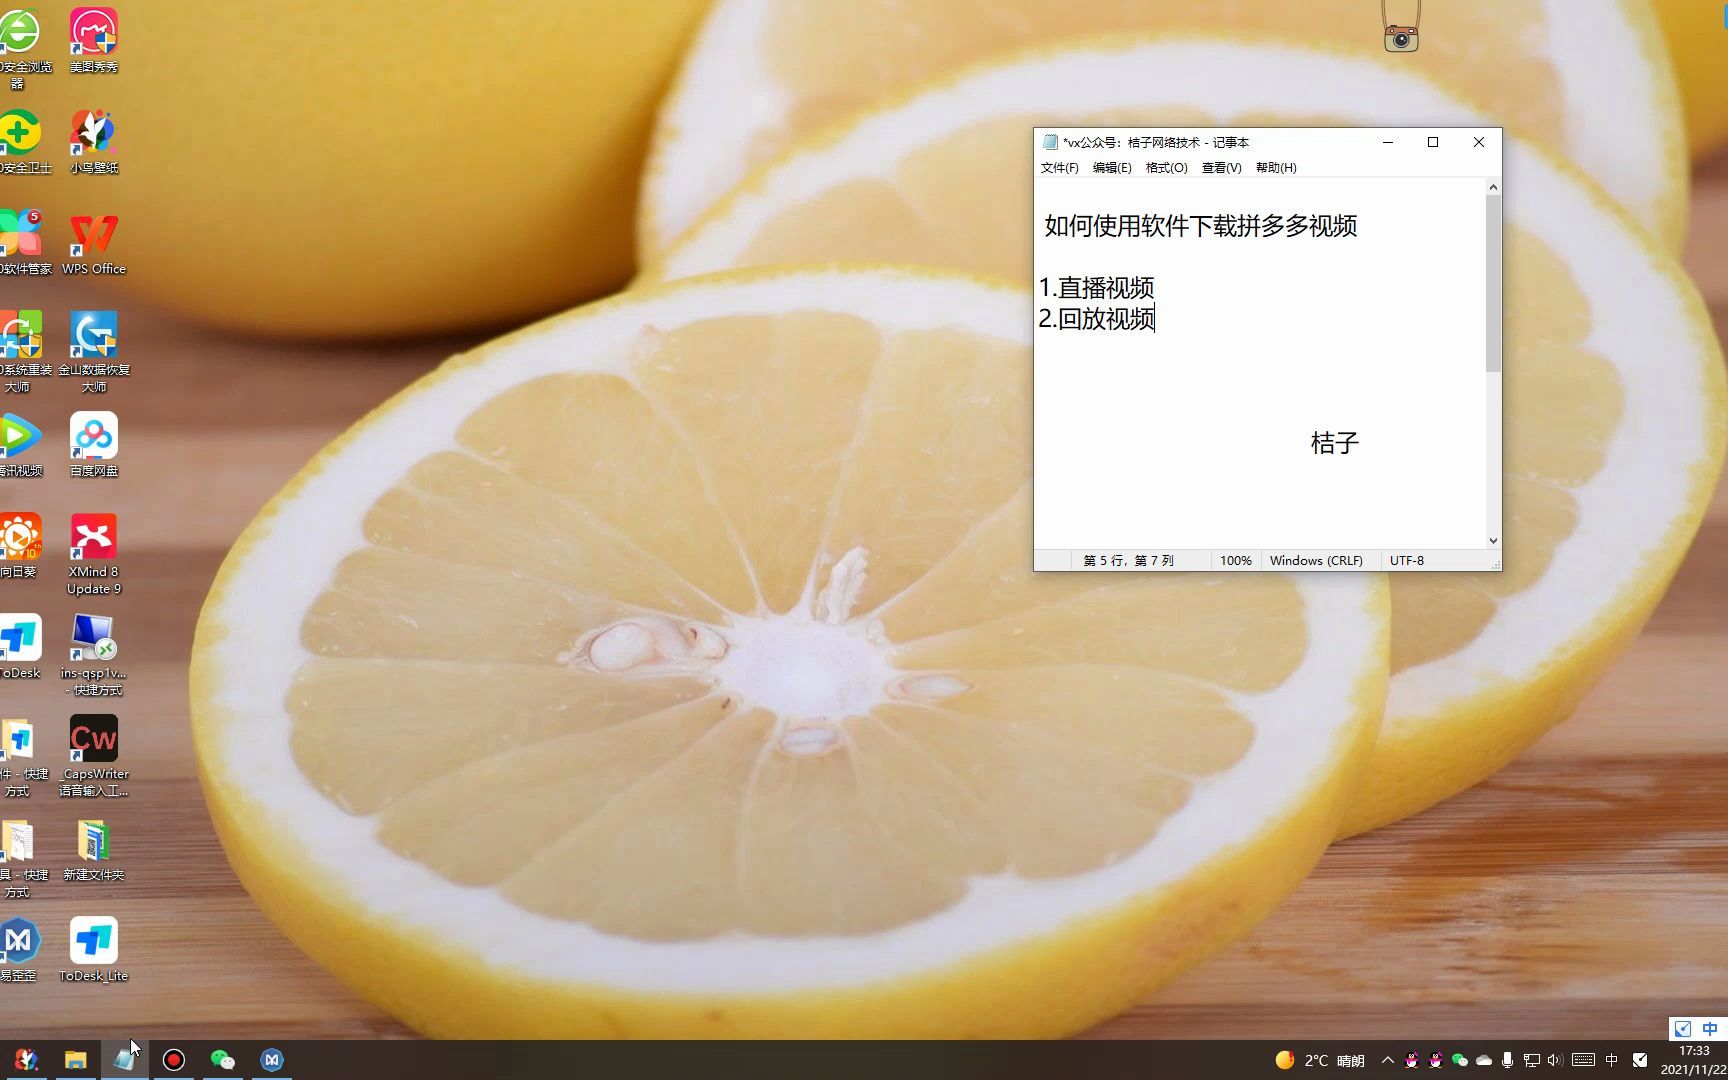Open the 编辑(E) menu in Notepad
Screen dimensions: 1728x1080
1112,168
